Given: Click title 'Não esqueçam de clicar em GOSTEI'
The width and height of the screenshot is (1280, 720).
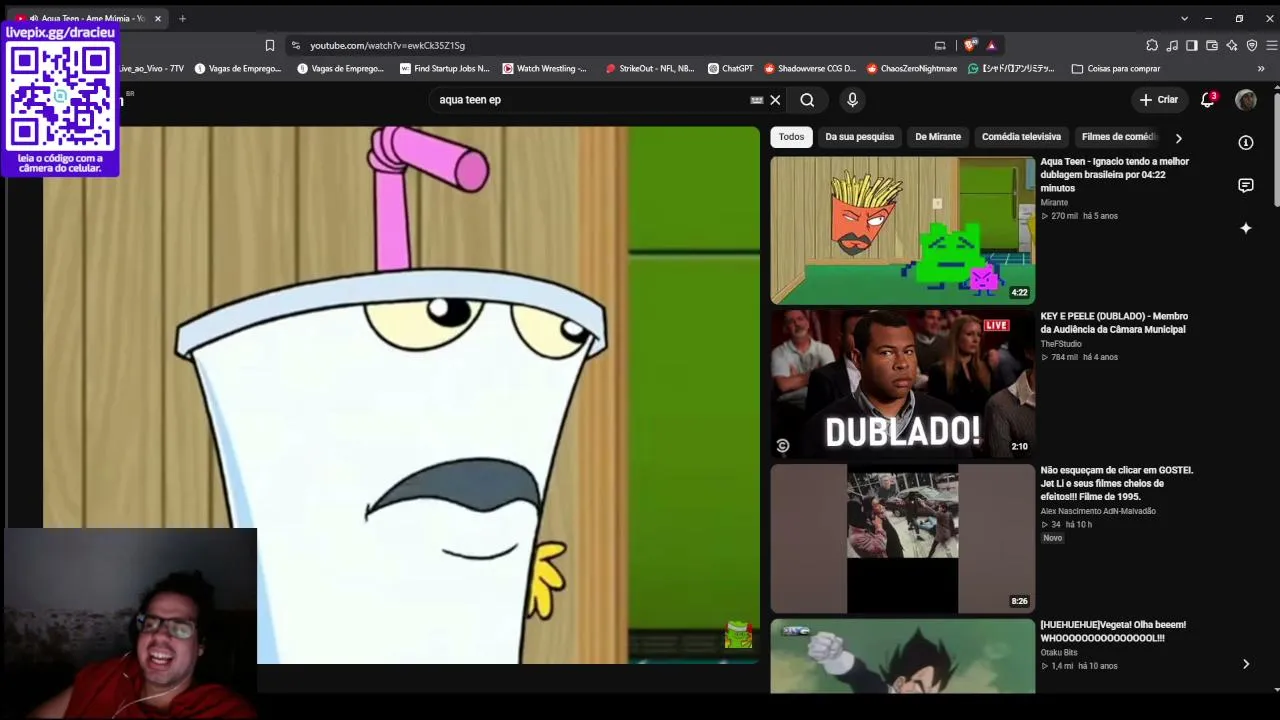Looking at the screenshot, I should 1117,483.
